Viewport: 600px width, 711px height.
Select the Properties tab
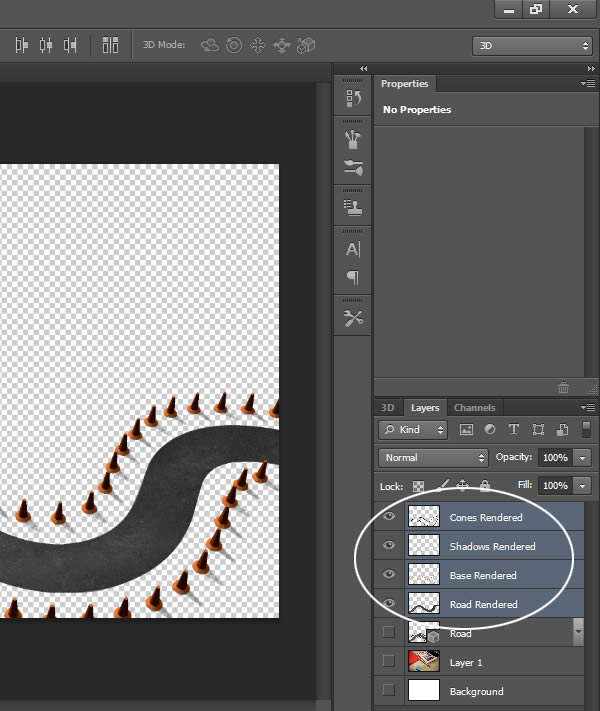[x=405, y=83]
